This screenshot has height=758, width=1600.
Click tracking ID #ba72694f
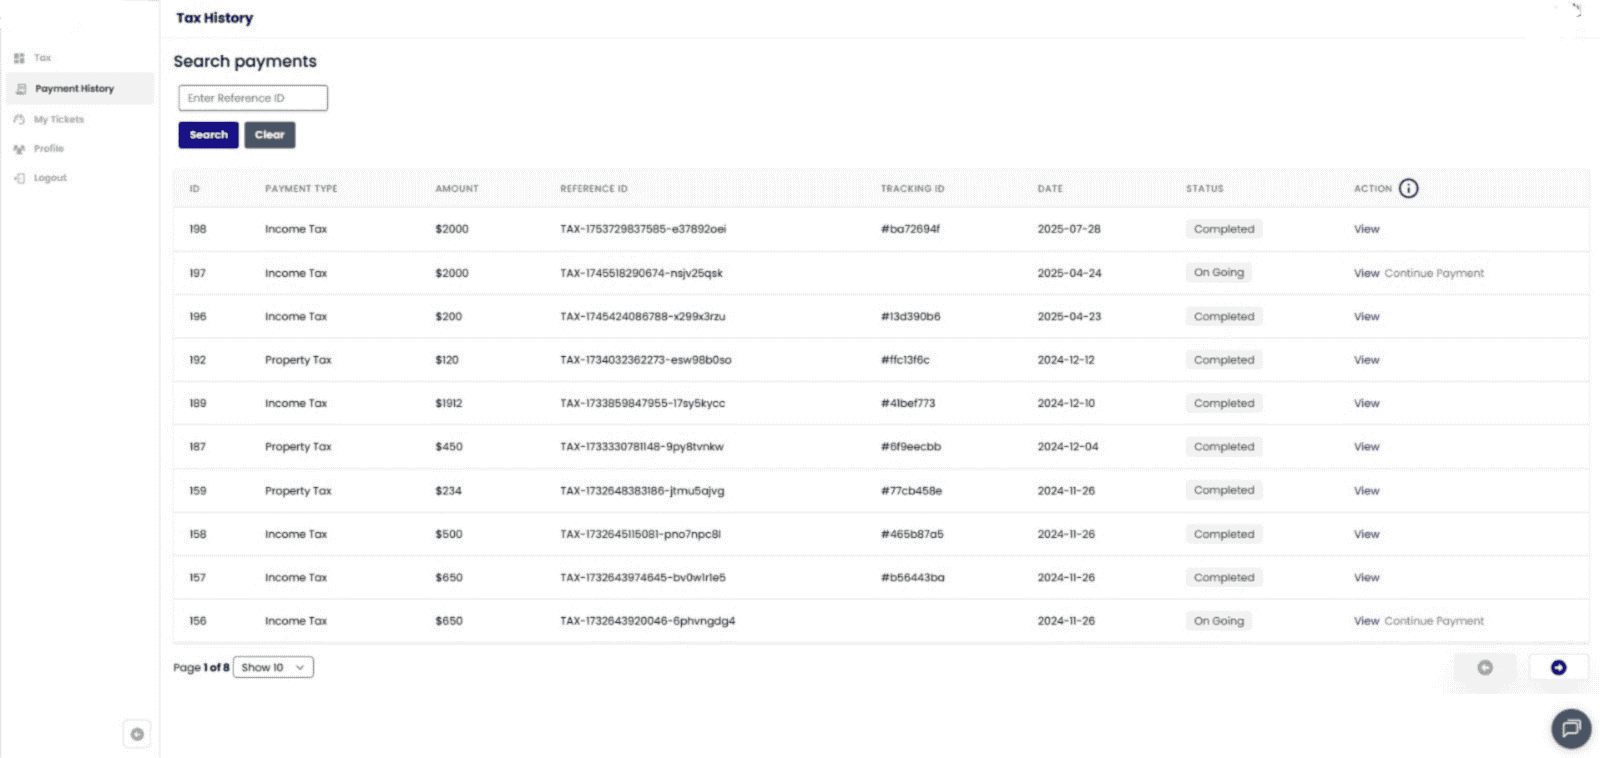coord(910,229)
